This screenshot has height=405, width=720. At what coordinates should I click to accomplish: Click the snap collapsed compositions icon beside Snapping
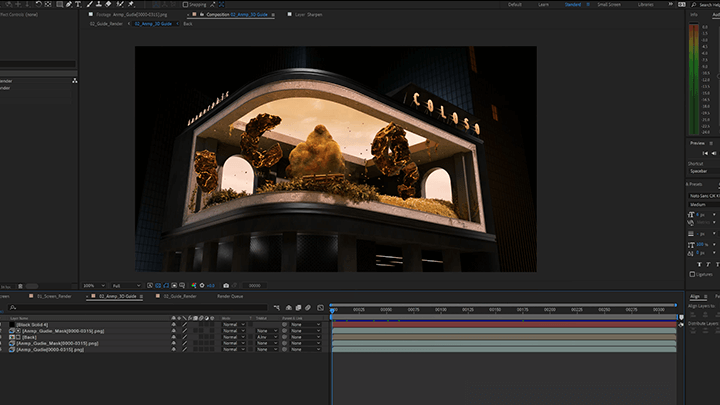[x=213, y=5]
